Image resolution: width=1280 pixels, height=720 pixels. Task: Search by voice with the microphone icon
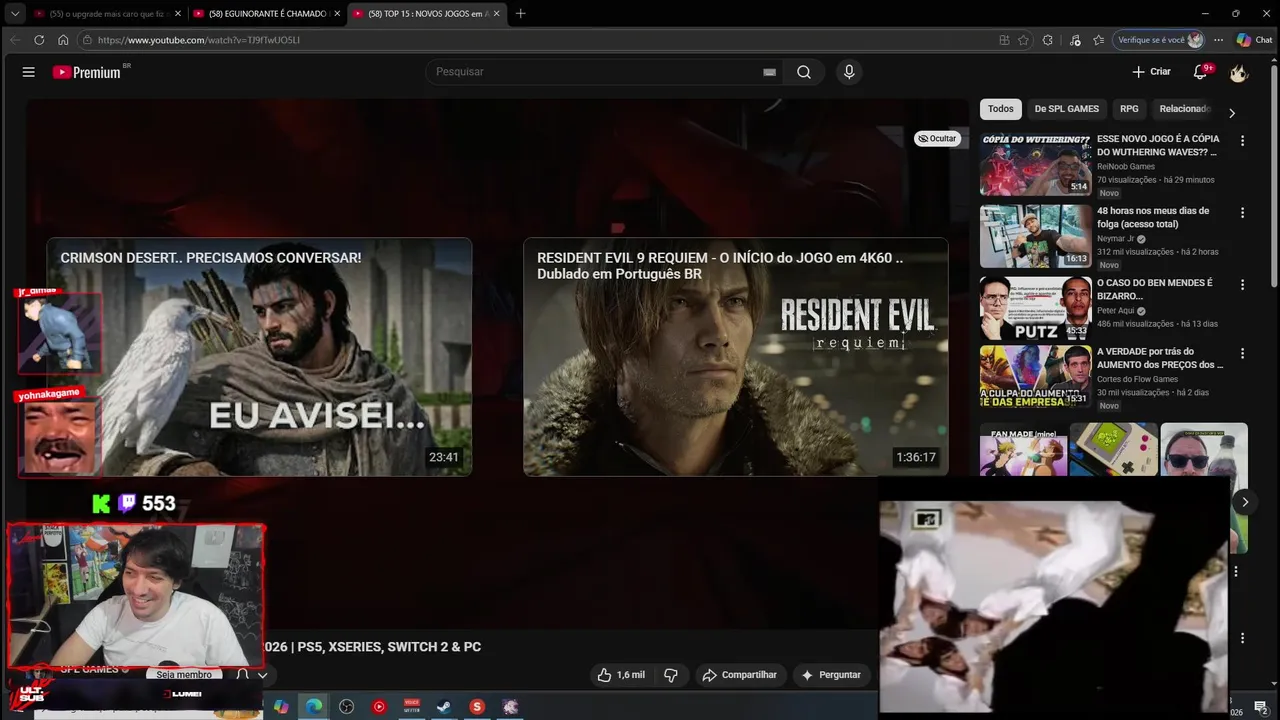849,72
